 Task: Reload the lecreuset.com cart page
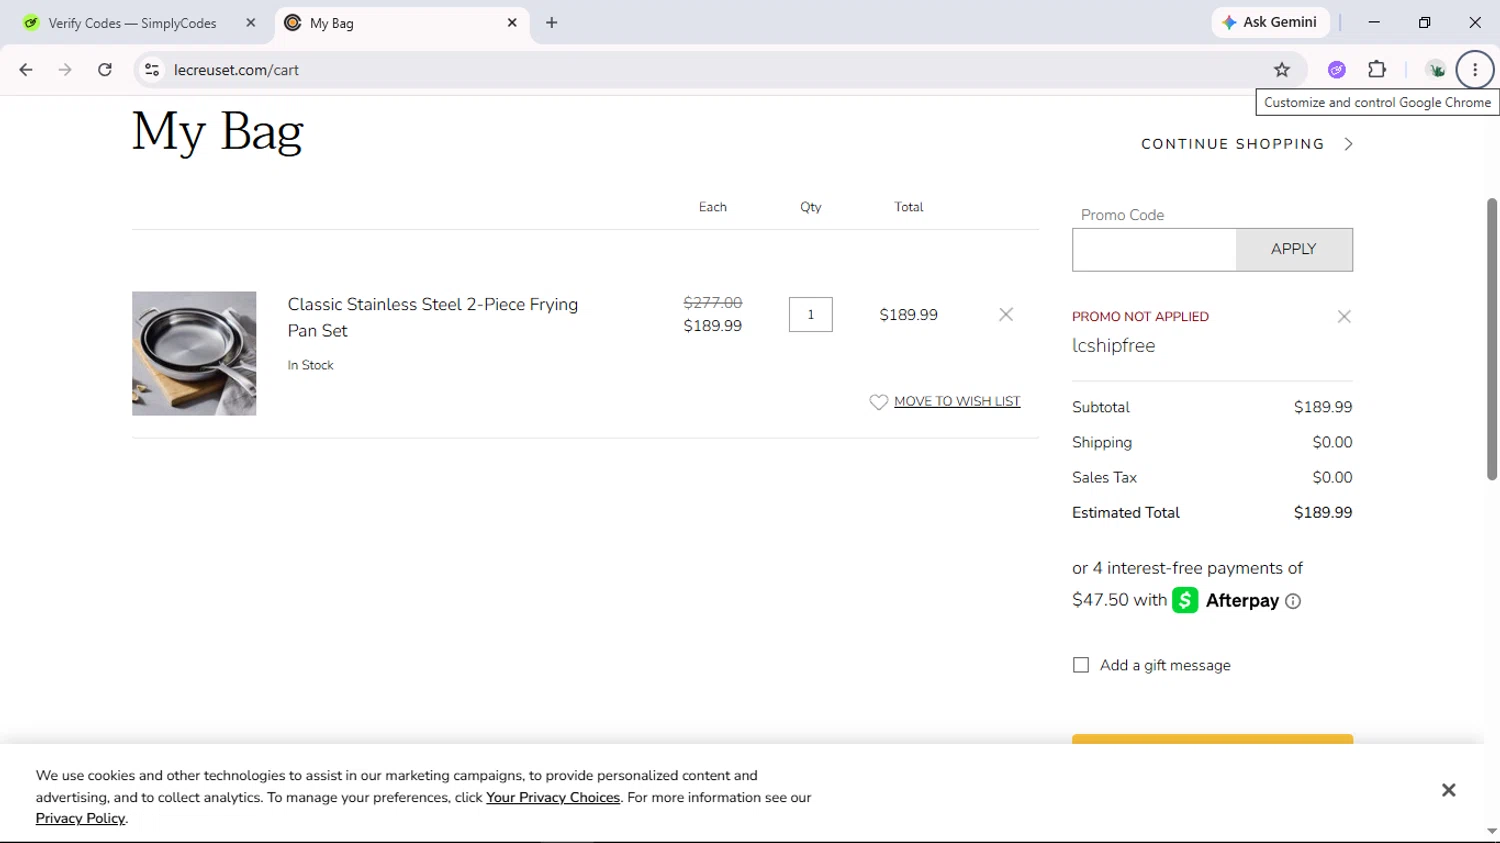tap(105, 70)
